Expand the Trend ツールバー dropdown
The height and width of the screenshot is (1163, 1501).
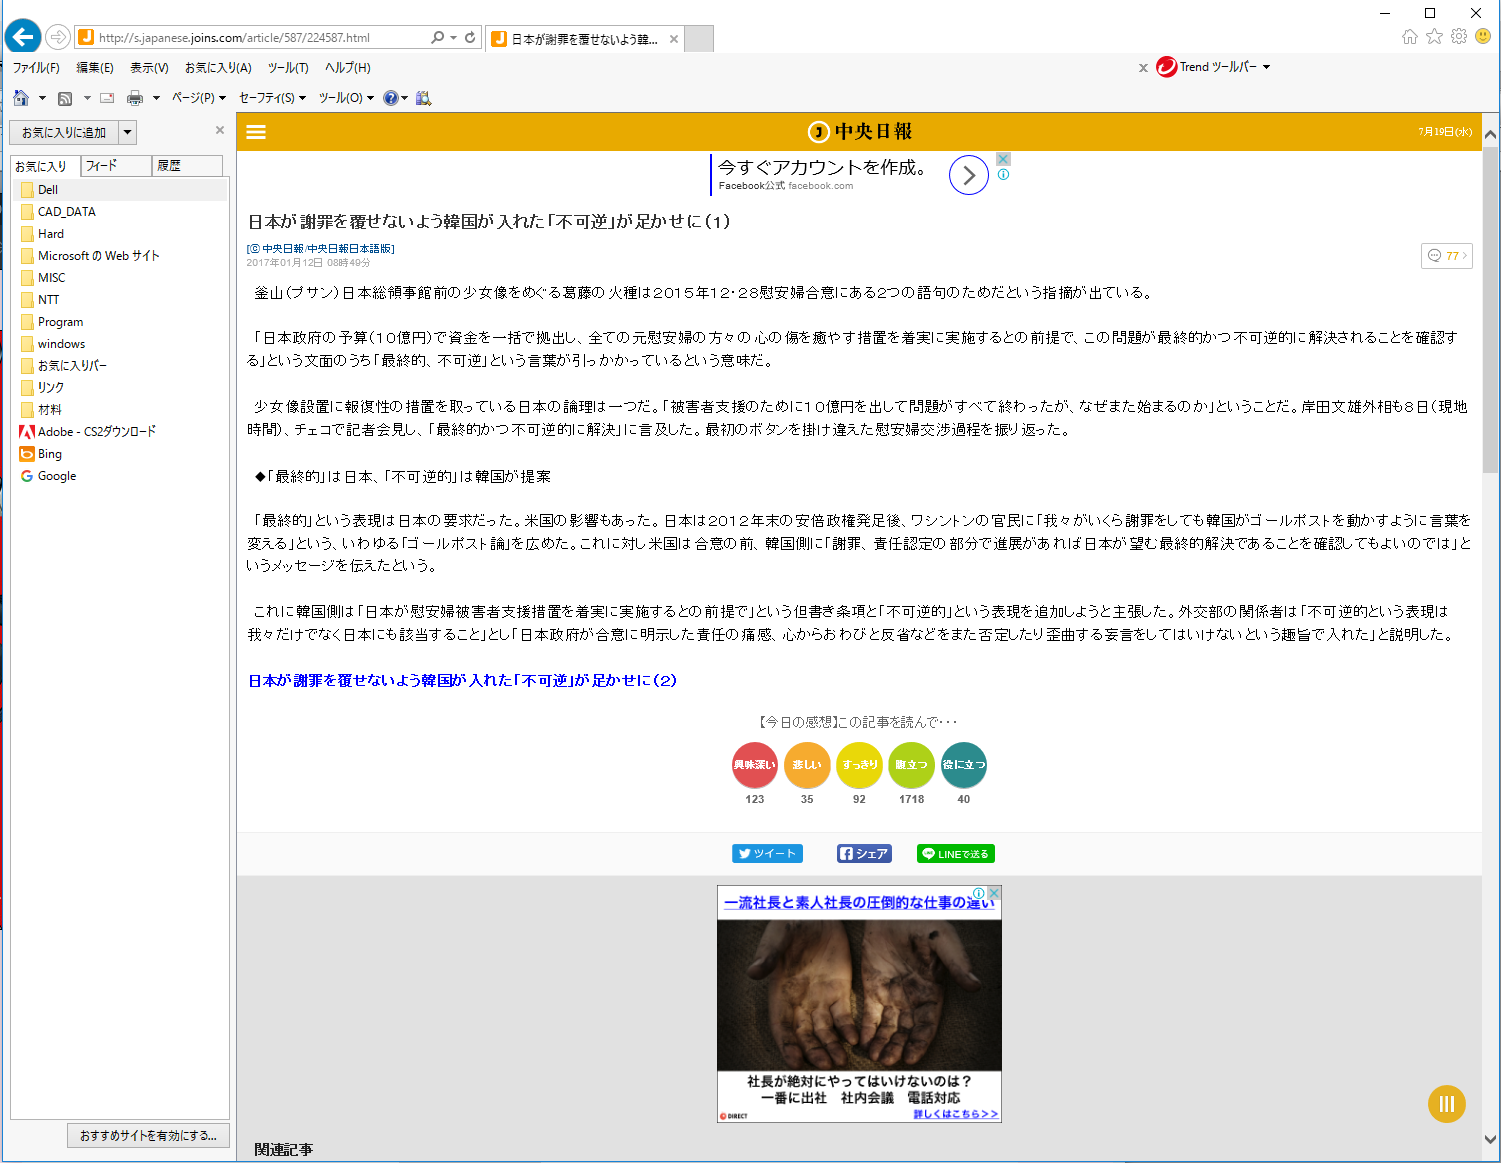point(1266,67)
